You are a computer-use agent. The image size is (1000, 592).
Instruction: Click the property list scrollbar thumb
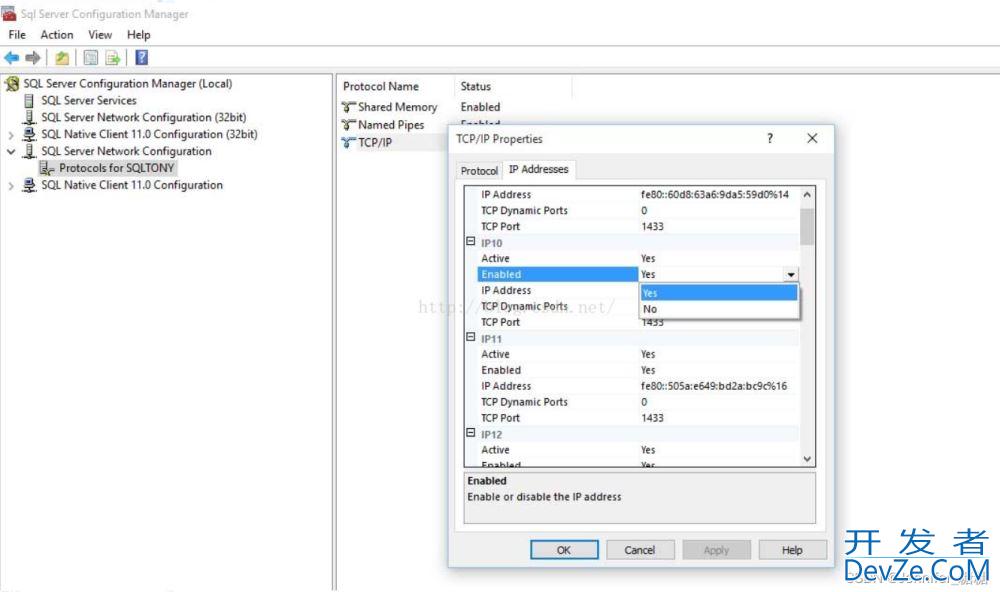pos(807,226)
